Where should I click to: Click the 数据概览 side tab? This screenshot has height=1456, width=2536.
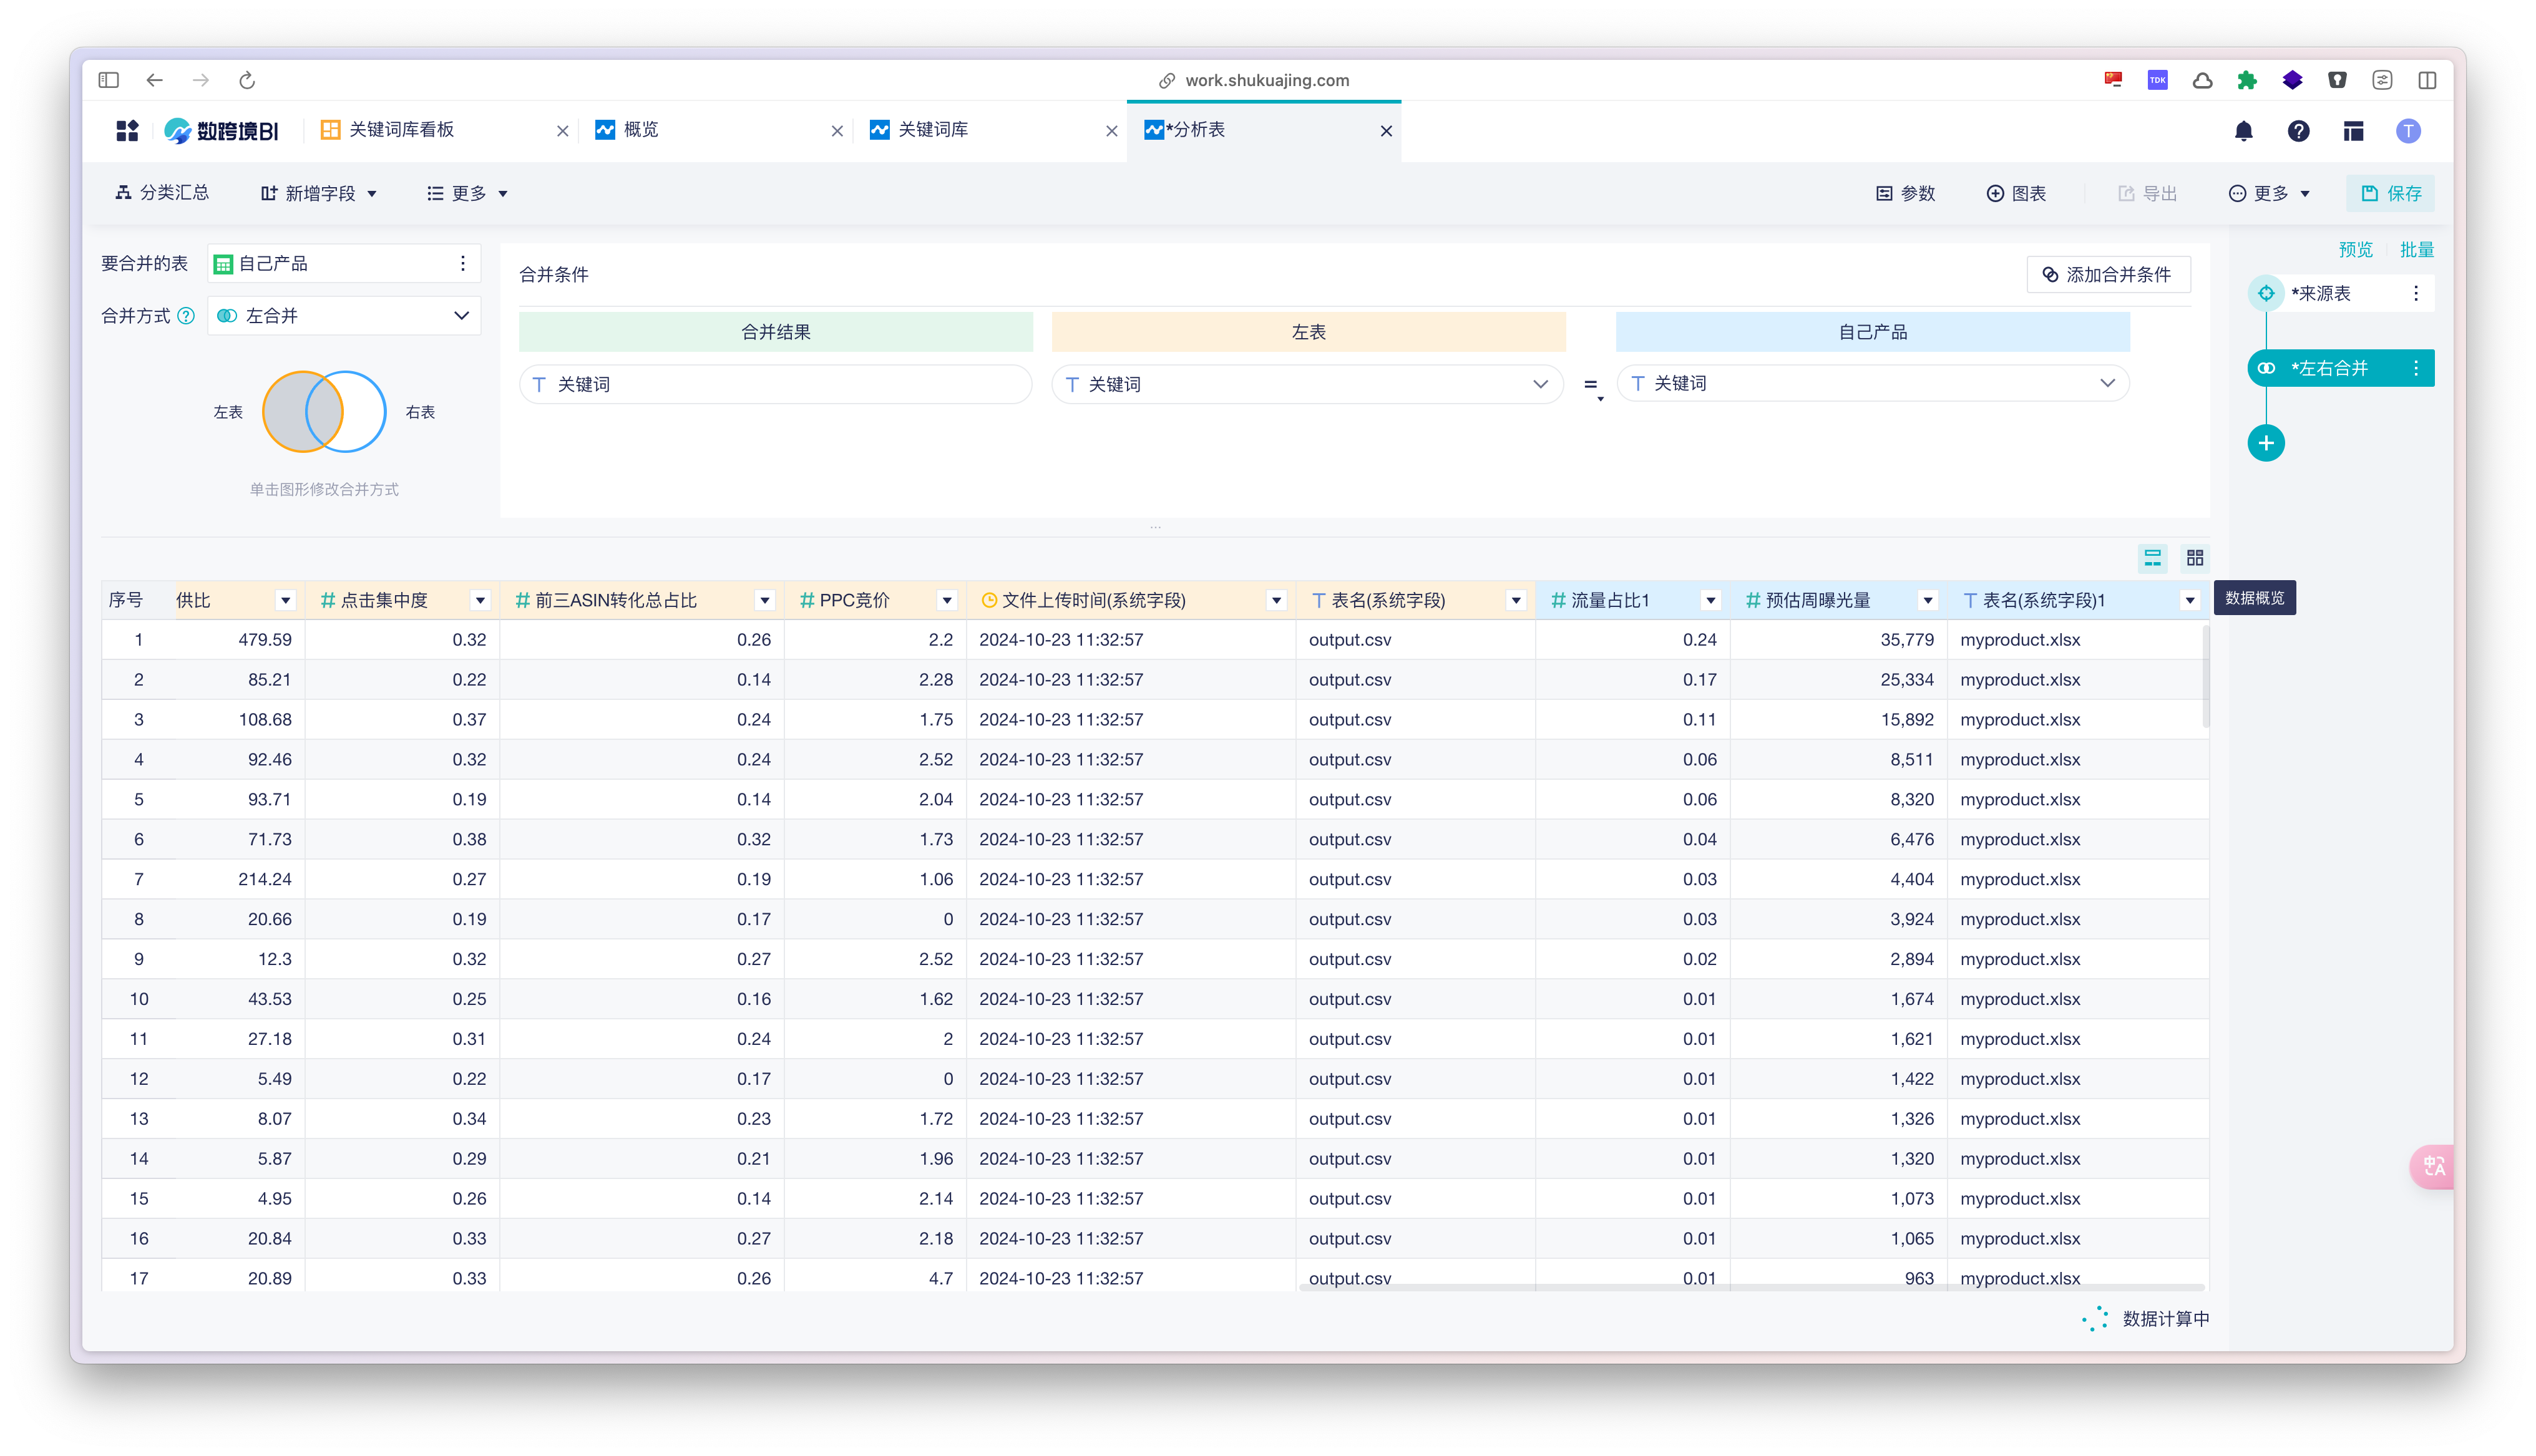click(x=2254, y=598)
